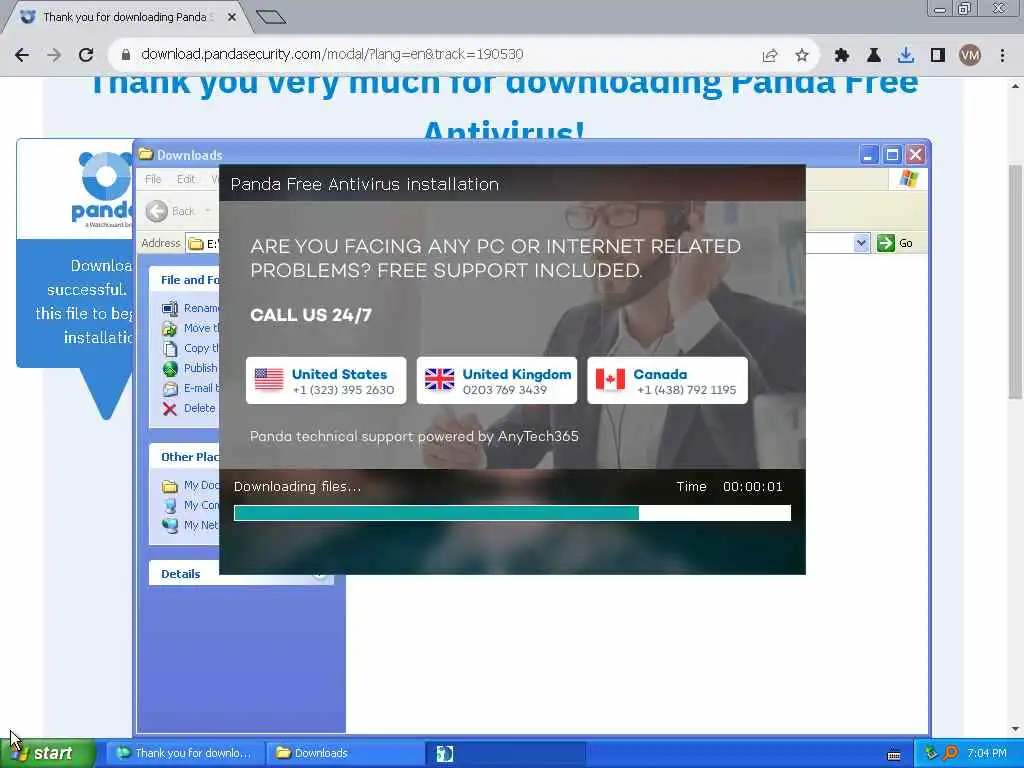The height and width of the screenshot is (768, 1024).
Task: Share this page via the share icon
Action: pyautogui.click(x=770, y=56)
